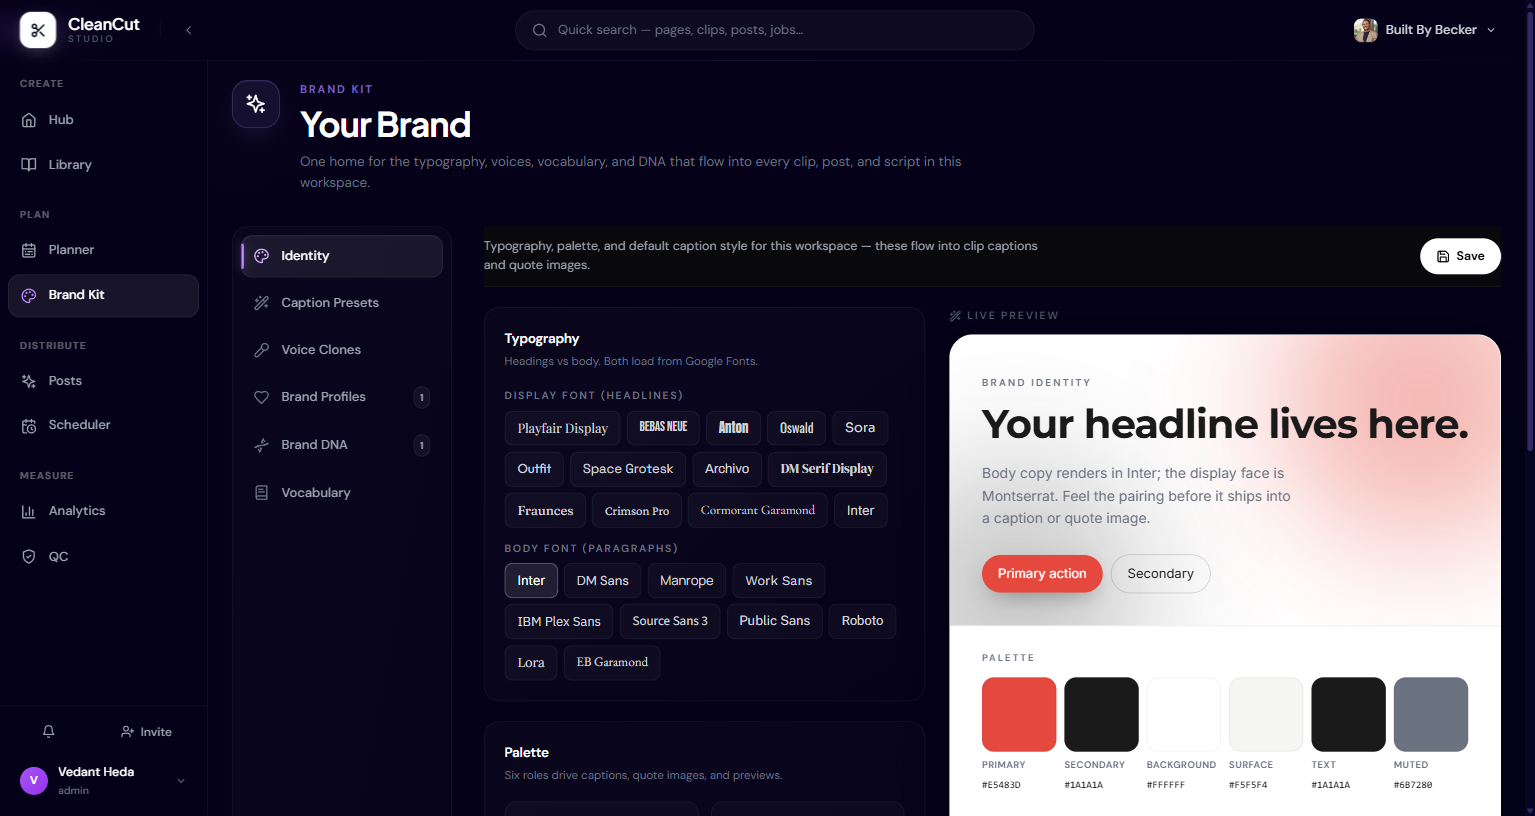Choose Fraunces as display font

(x=545, y=511)
